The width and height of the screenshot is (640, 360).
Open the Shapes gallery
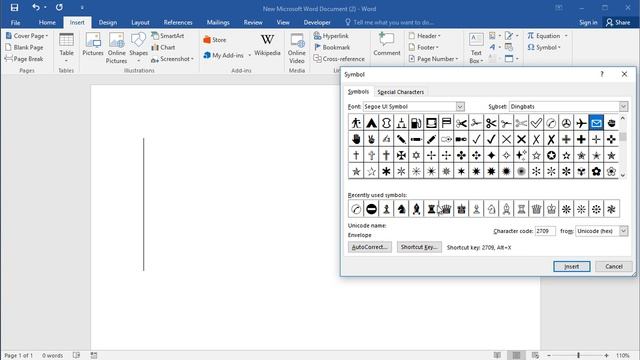click(138, 47)
